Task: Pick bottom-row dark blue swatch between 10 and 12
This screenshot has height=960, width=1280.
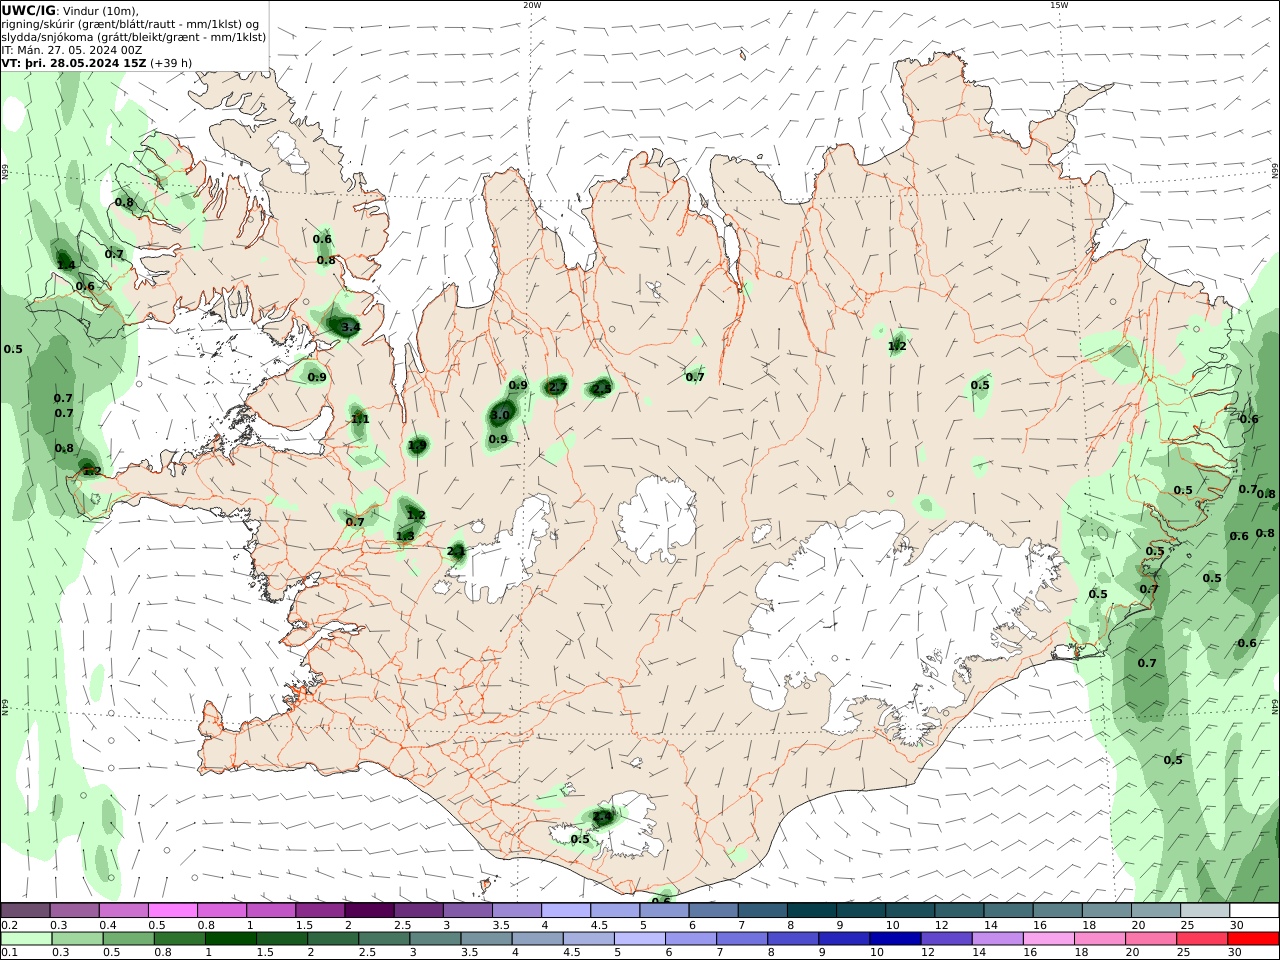Action: pos(894,938)
